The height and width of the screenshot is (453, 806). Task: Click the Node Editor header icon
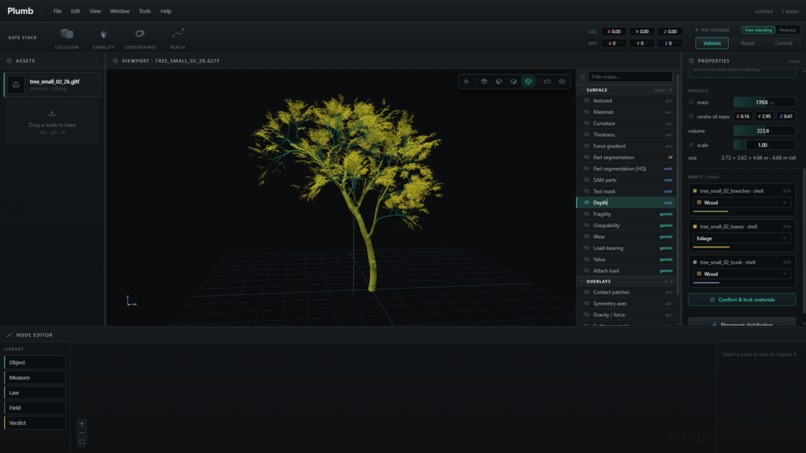[9, 335]
